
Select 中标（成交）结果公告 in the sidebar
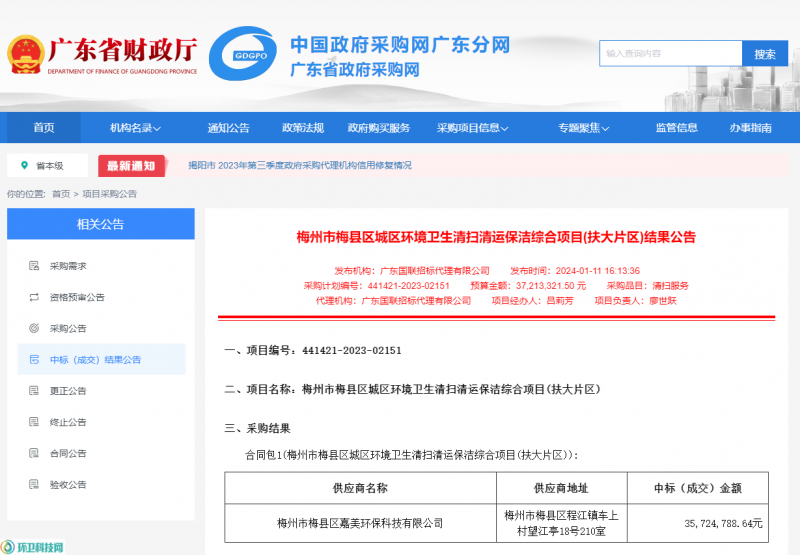tap(95, 360)
